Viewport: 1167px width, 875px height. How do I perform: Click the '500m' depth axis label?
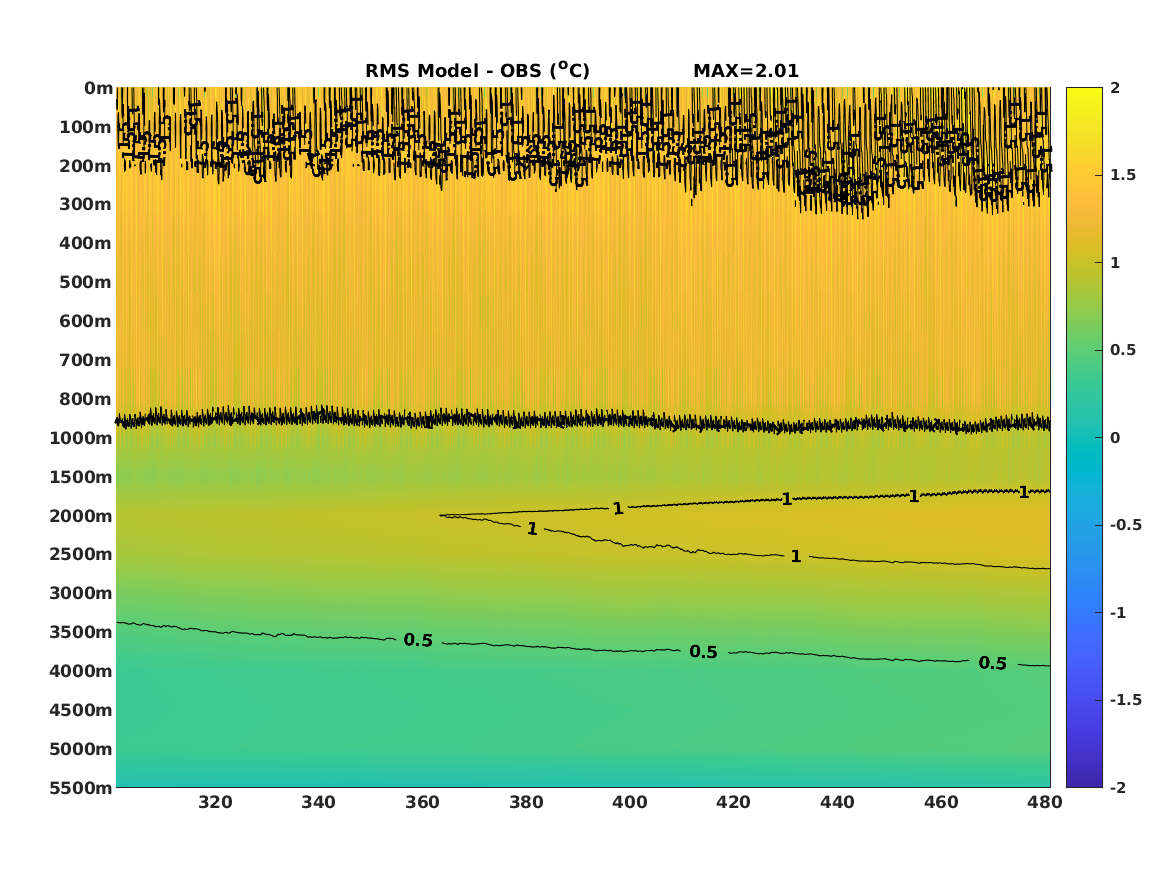coord(86,283)
